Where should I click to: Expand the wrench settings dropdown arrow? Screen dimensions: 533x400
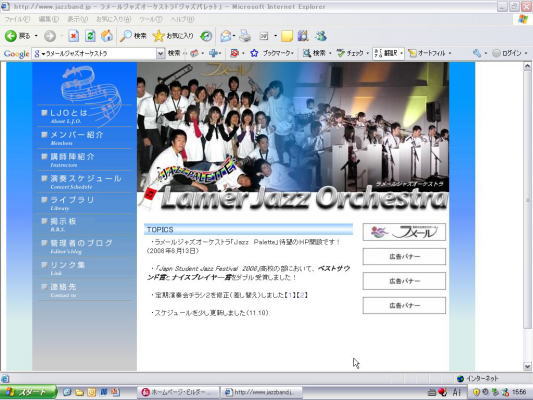(x=485, y=53)
